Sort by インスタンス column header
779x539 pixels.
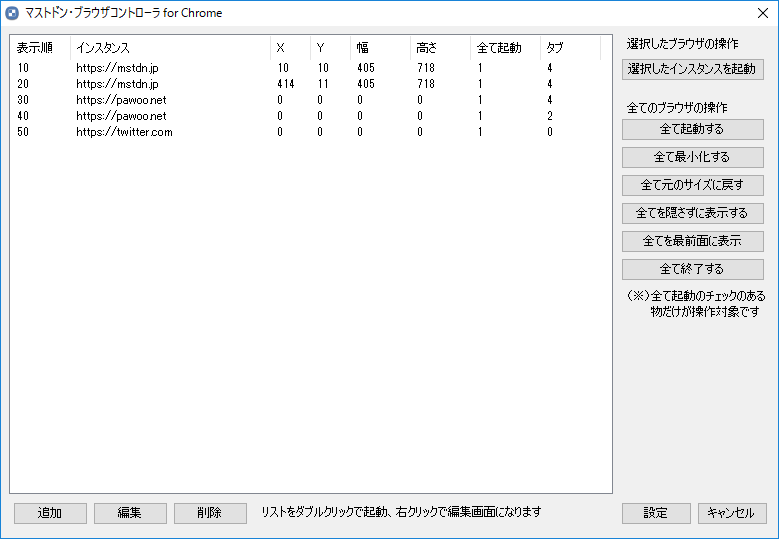tap(170, 48)
